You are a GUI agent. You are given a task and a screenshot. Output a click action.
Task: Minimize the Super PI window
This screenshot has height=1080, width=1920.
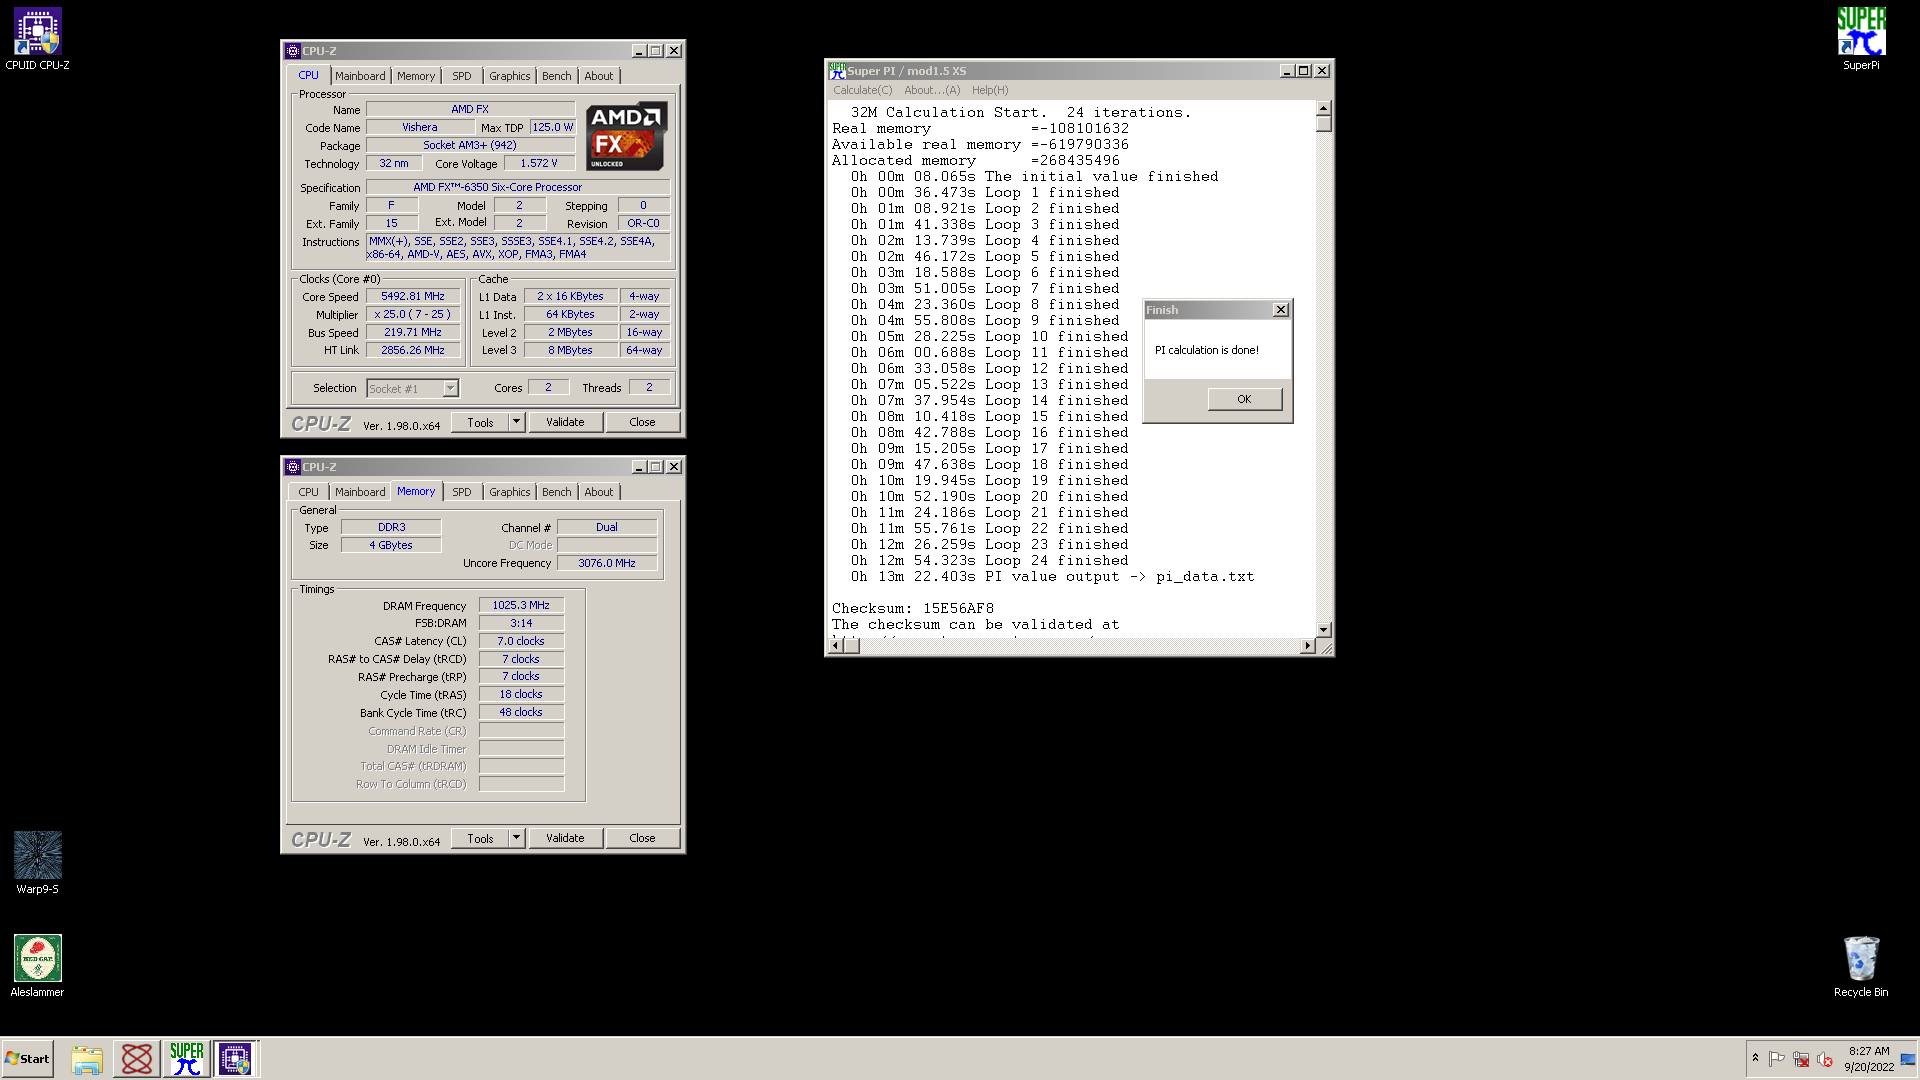[x=1287, y=71]
